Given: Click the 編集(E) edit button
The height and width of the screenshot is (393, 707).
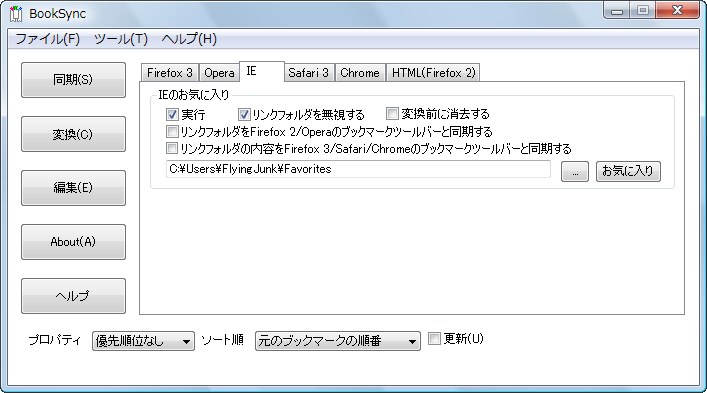Looking at the screenshot, I should [73, 188].
